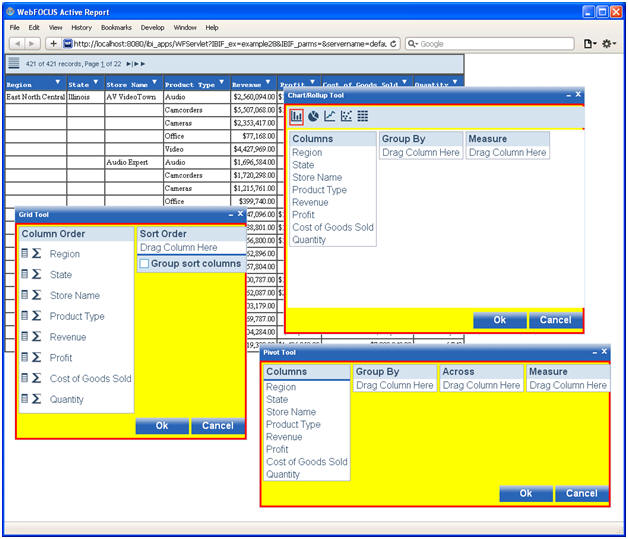The height and width of the screenshot is (539, 628).
Task: Select Revenue in Chart/Rollup Tool Columns list
Action: pos(310,202)
